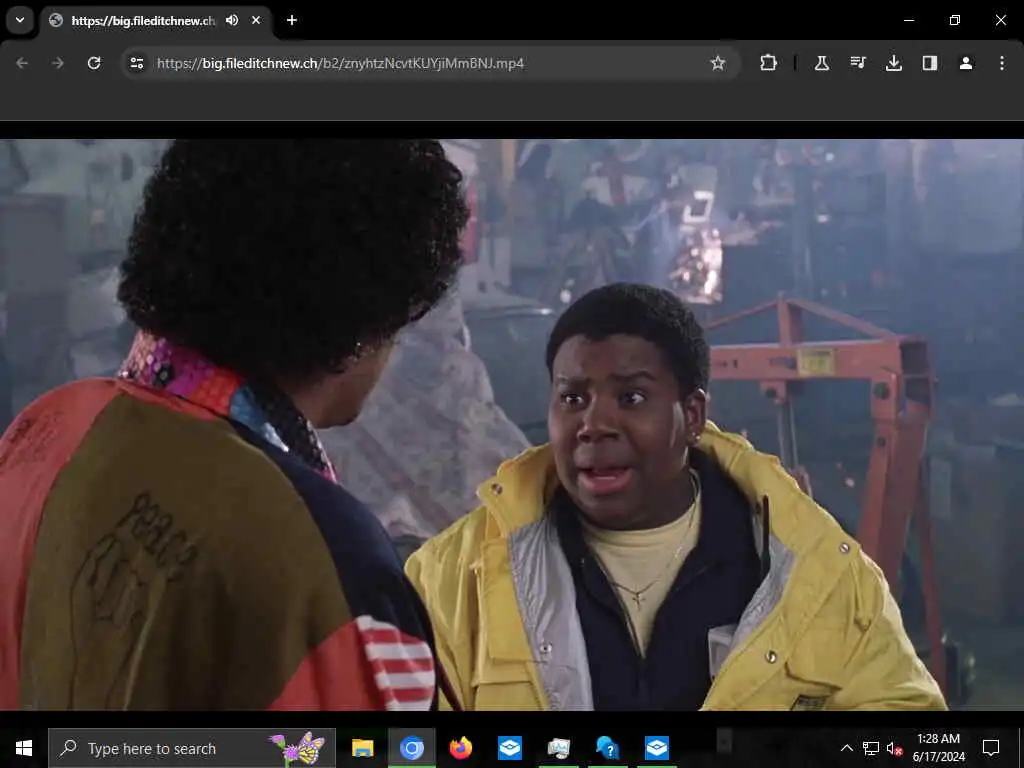Screen dimensions: 1024x768
Task: Open File Explorer from taskbar
Action: pos(362,748)
